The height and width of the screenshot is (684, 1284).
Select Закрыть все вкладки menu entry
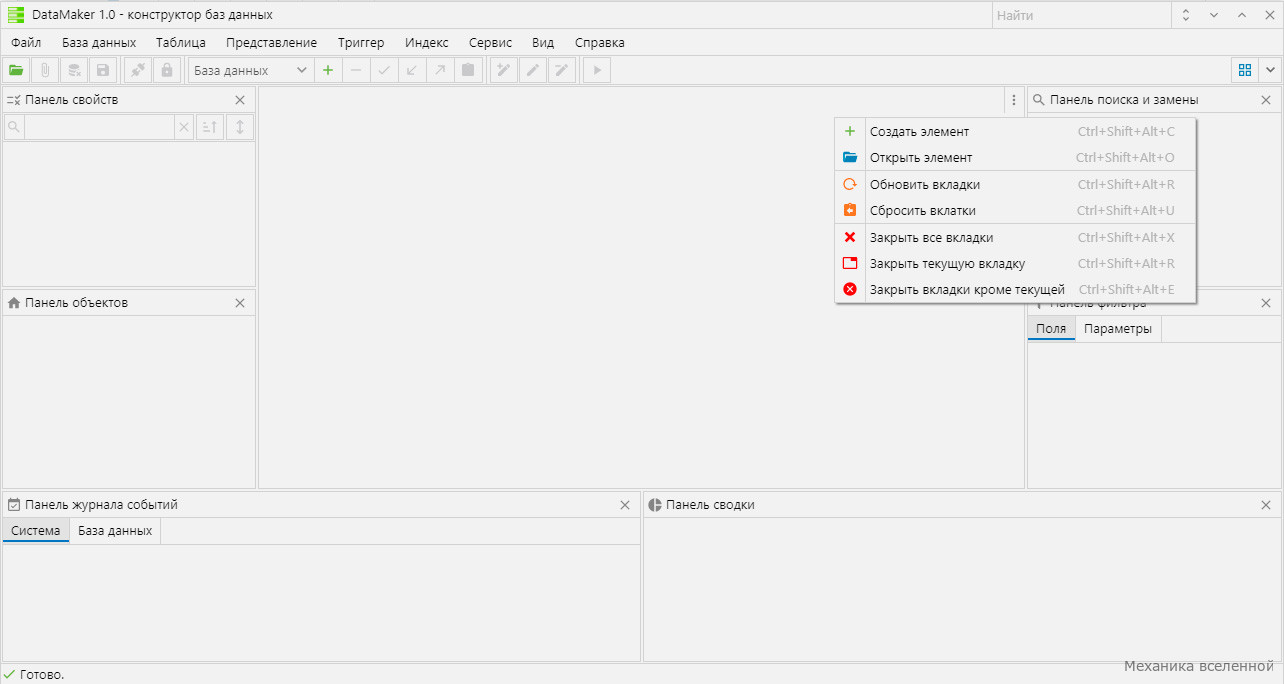[x=1015, y=237]
